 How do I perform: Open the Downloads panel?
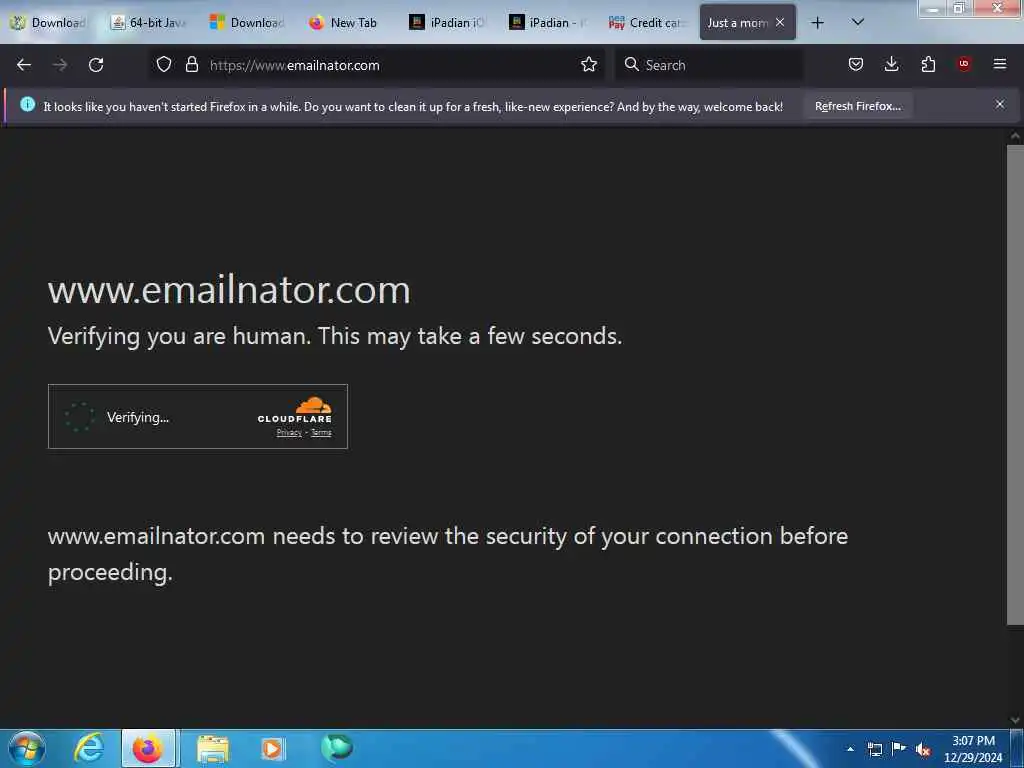891,64
